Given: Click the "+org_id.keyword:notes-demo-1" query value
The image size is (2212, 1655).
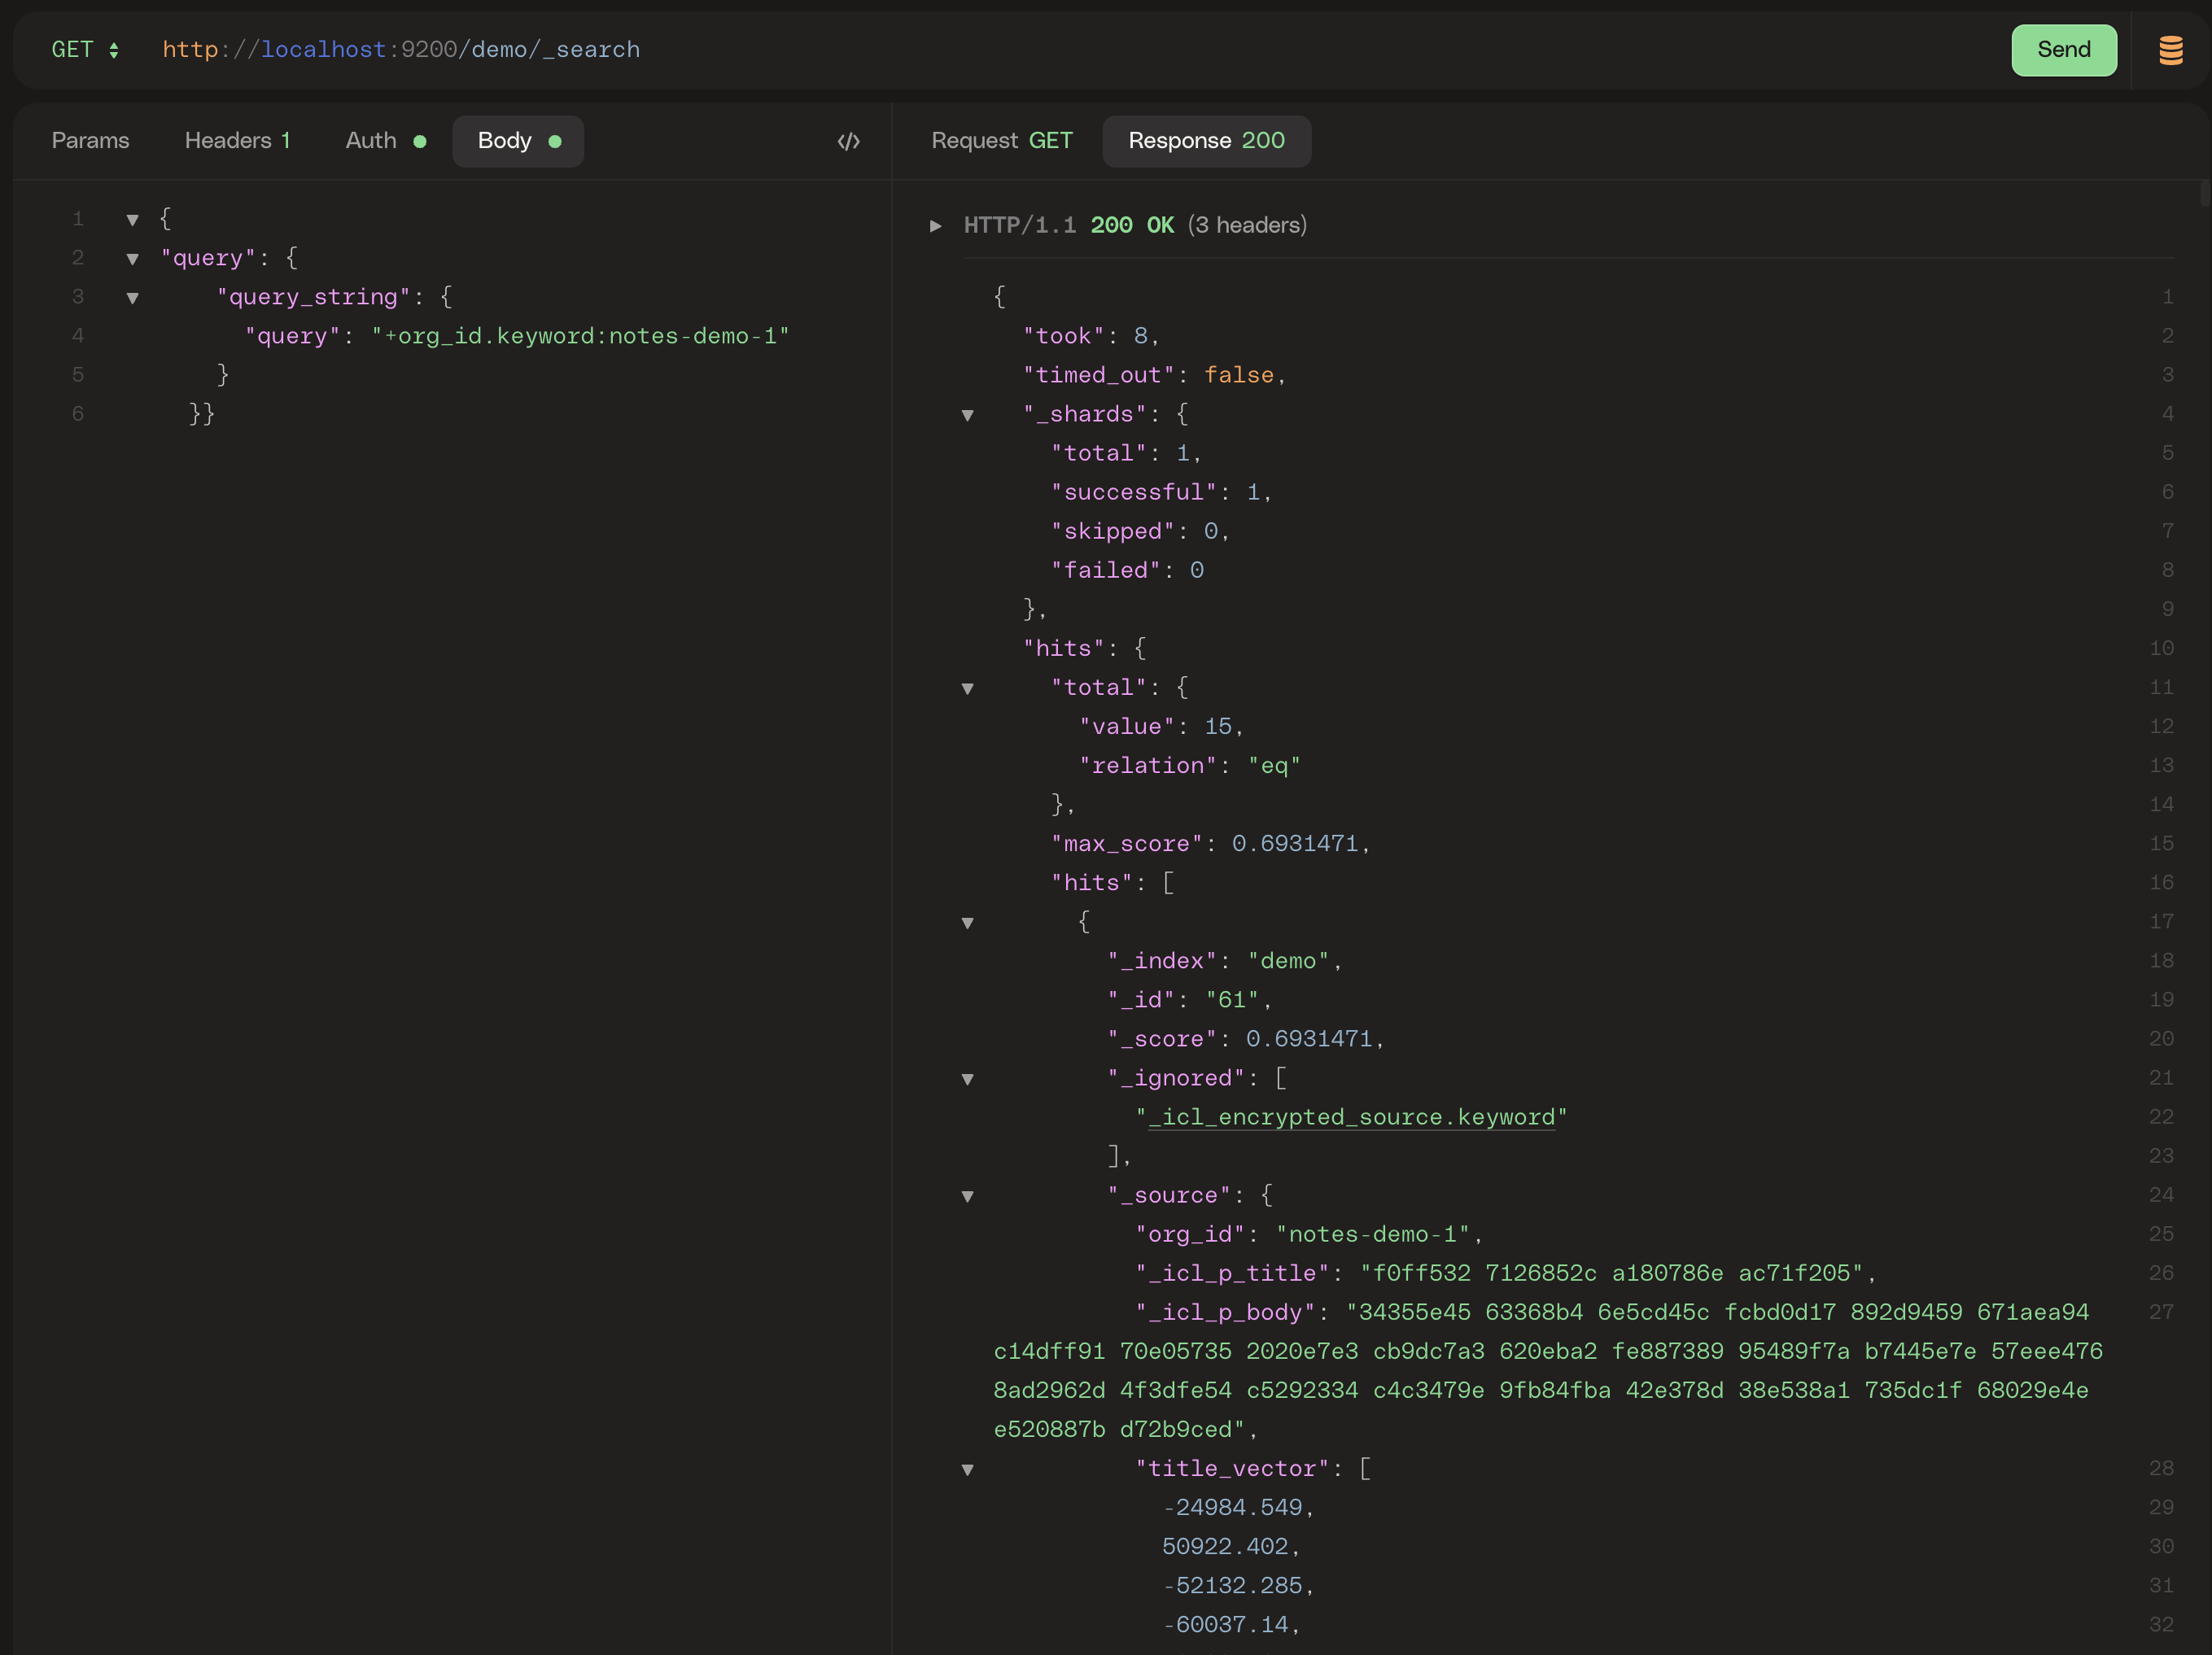Looking at the screenshot, I should click(580, 336).
